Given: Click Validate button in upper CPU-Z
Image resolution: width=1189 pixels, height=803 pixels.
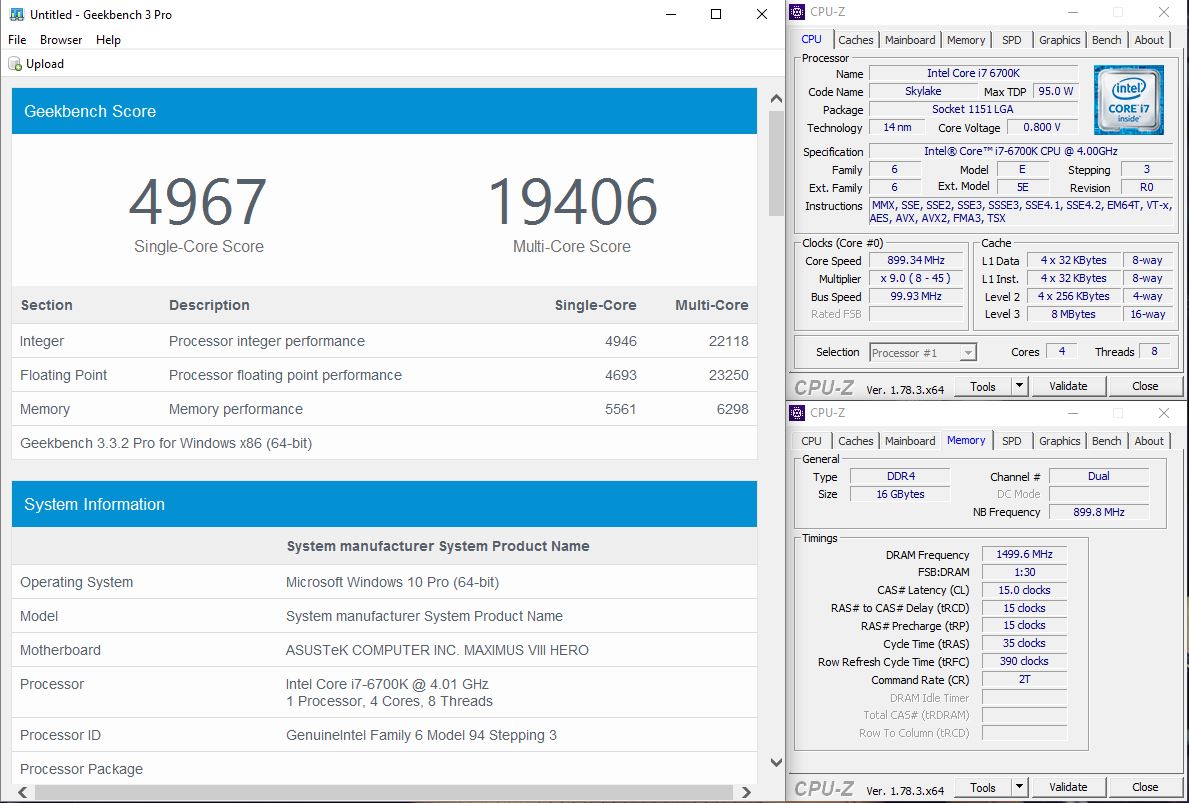Looking at the screenshot, I should 1068,387.
